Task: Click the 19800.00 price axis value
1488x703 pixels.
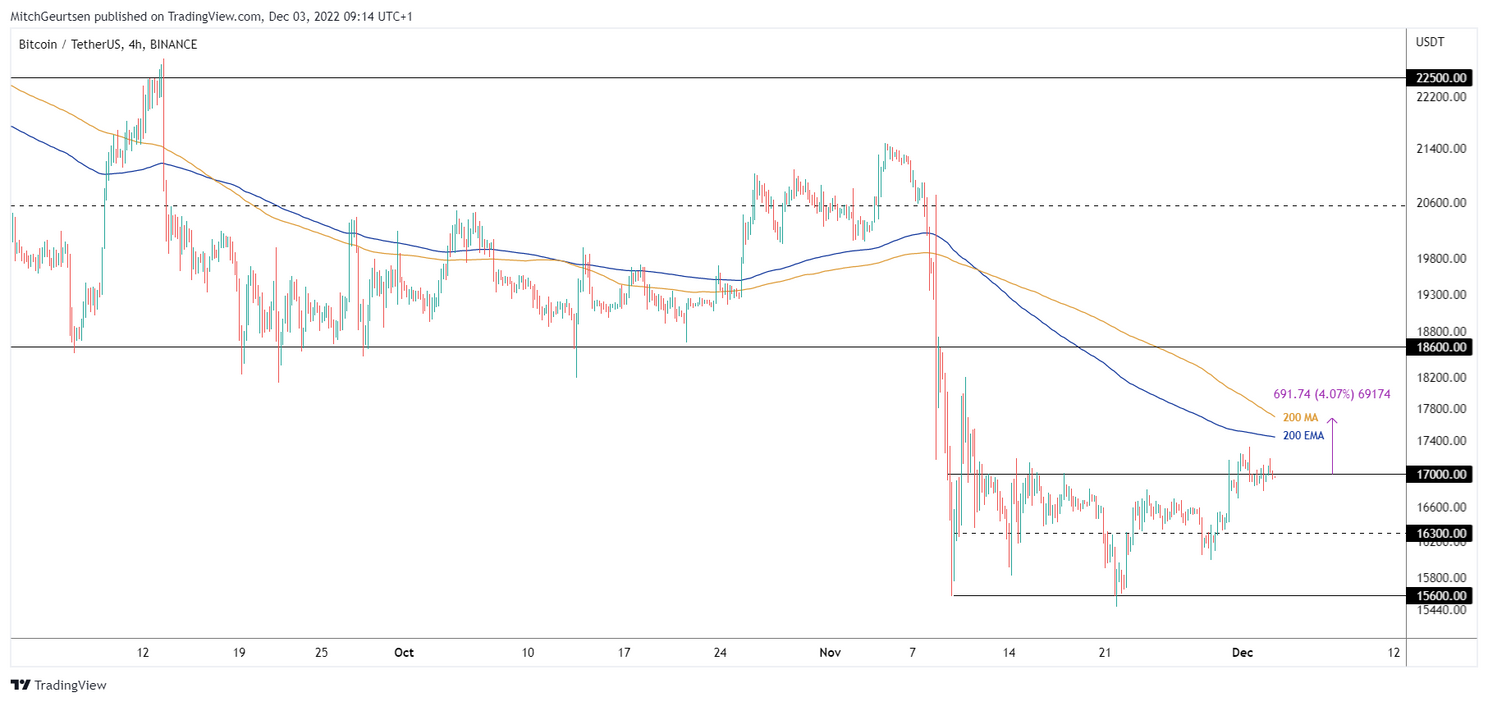Action: click(x=1441, y=259)
